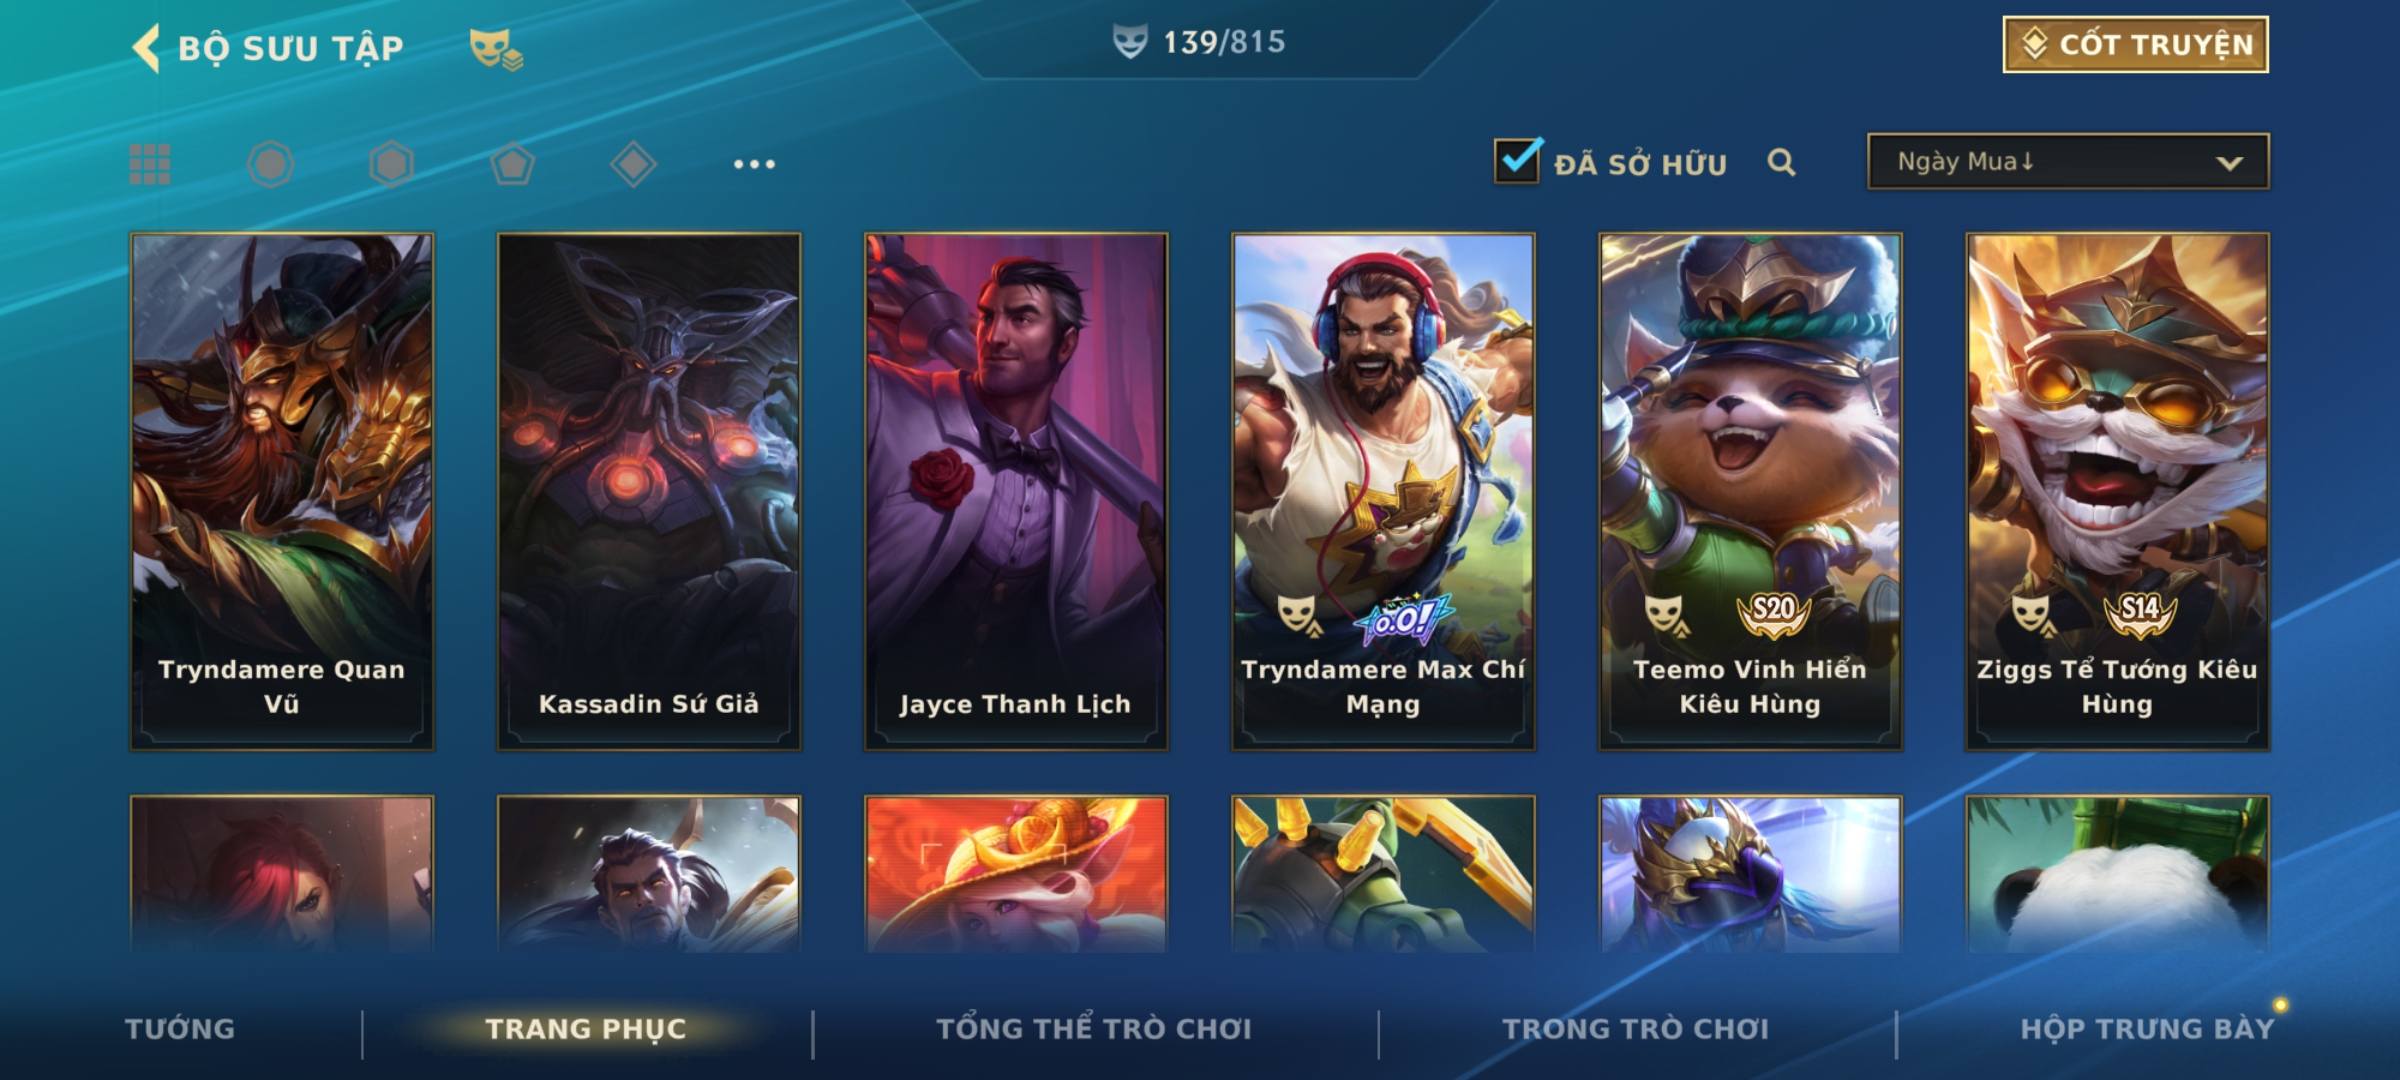2400x1080 pixels.
Task: Open the skin search magnifier
Action: point(1781,162)
